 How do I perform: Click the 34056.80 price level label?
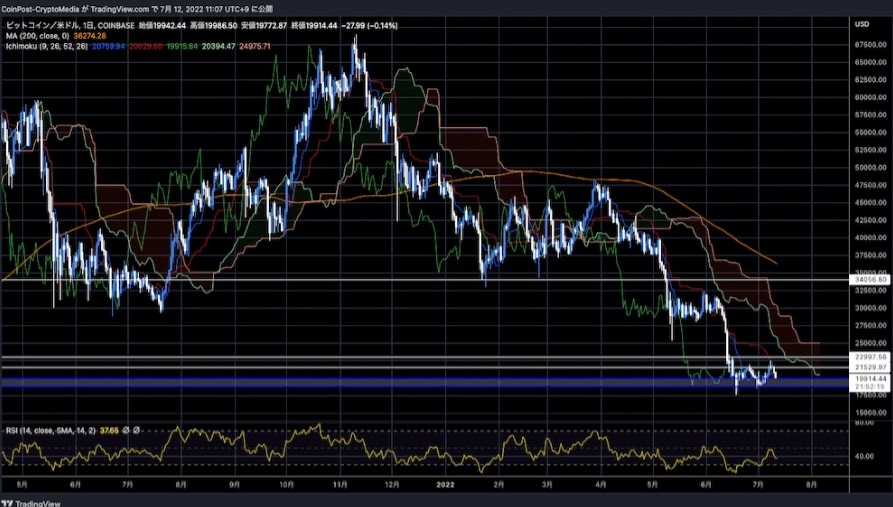pos(870,280)
